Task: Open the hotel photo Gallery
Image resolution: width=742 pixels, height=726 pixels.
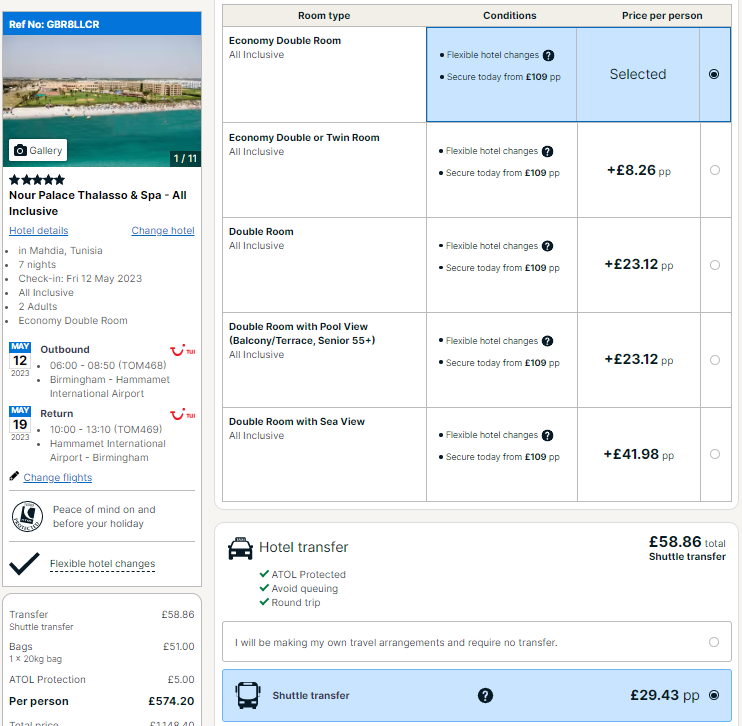Action: pos(38,150)
